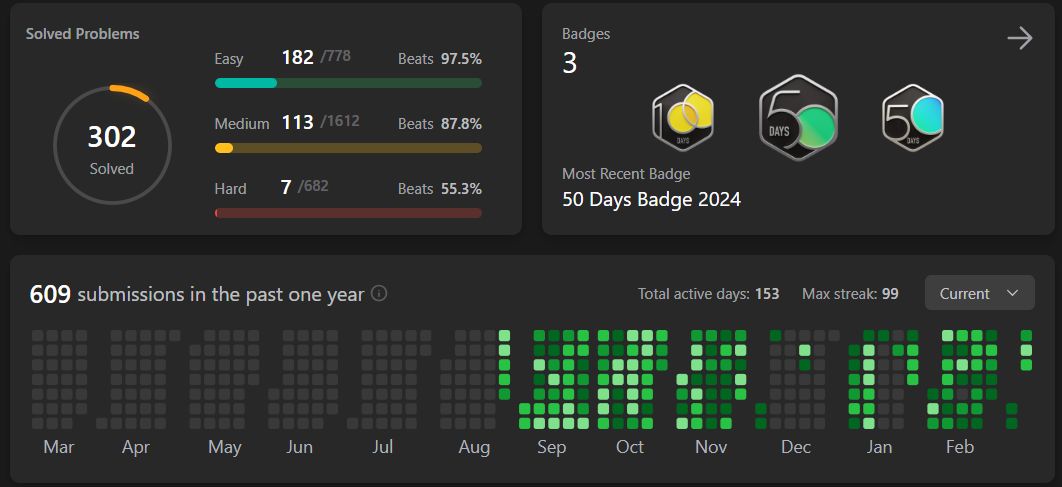Image resolution: width=1062 pixels, height=487 pixels.
Task: Click the Max streak 99 stat
Action: [850, 294]
